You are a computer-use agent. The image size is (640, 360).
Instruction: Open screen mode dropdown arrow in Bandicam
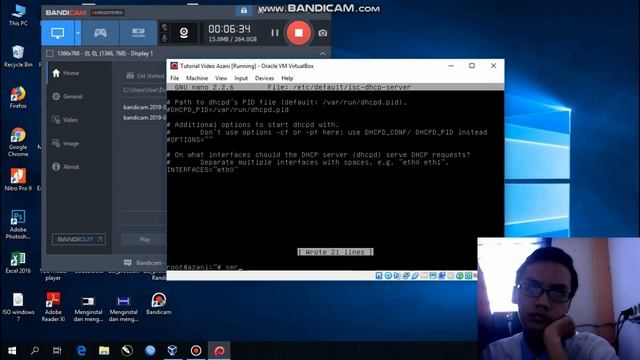[x=78, y=33]
